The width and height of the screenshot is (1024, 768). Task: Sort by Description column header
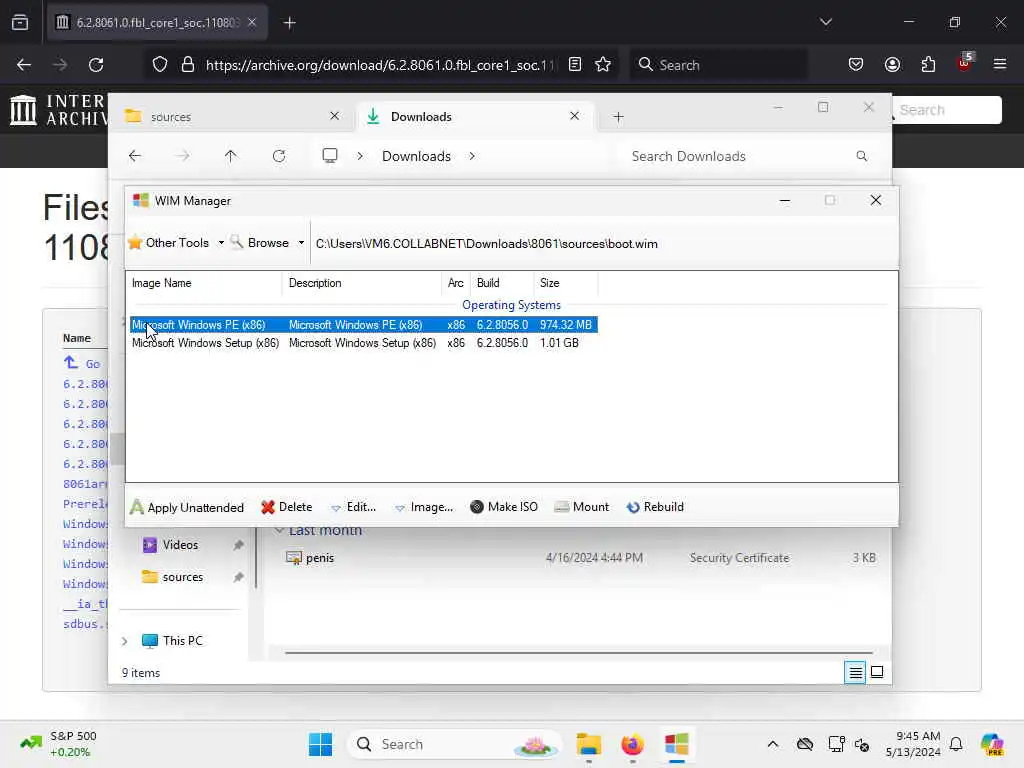coord(362,283)
